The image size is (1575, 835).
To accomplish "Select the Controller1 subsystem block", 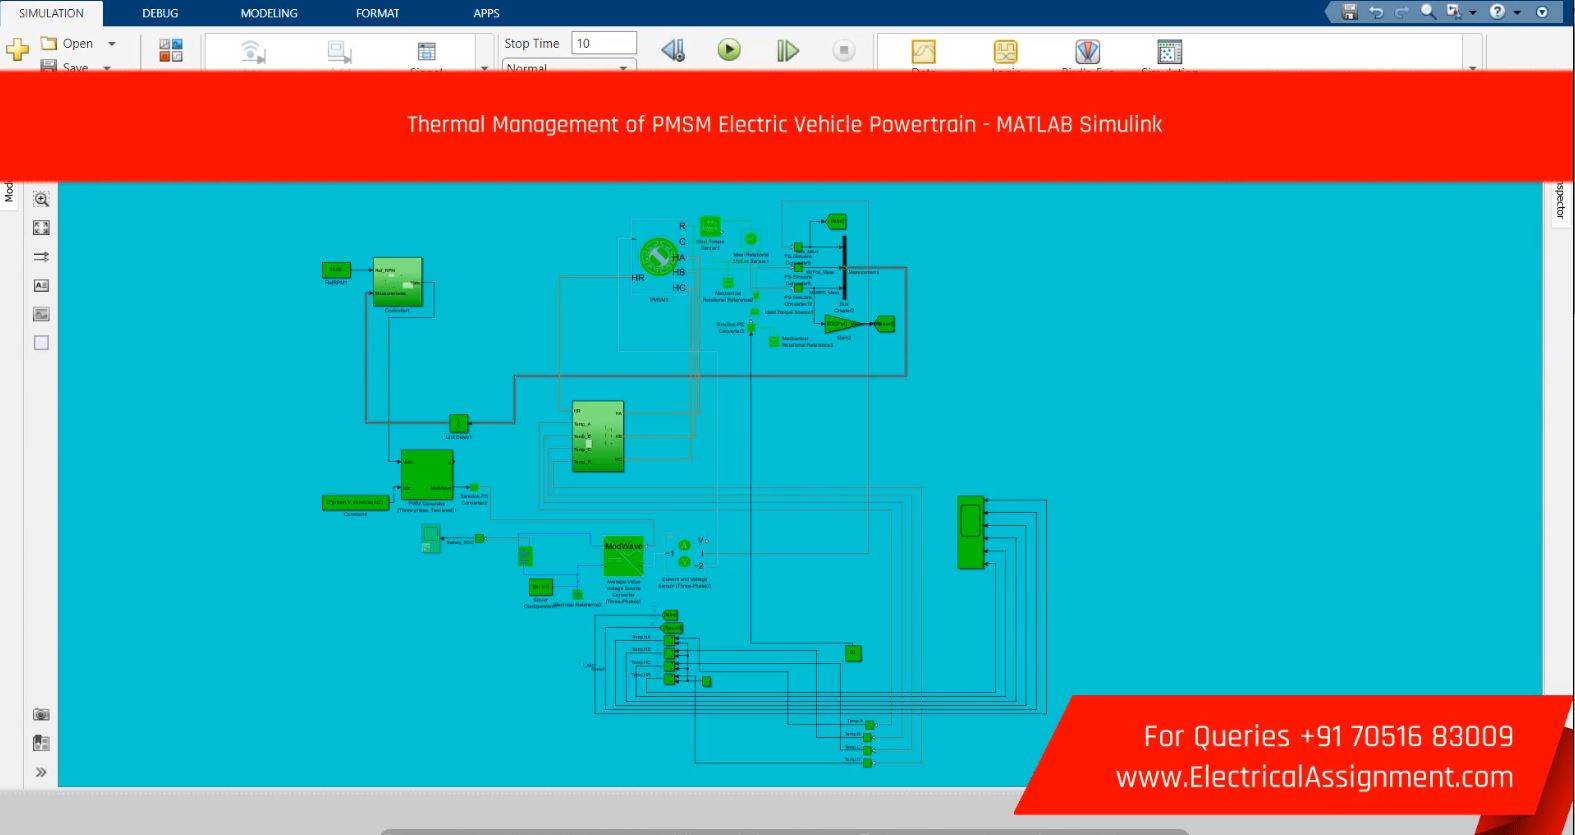I will point(397,282).
